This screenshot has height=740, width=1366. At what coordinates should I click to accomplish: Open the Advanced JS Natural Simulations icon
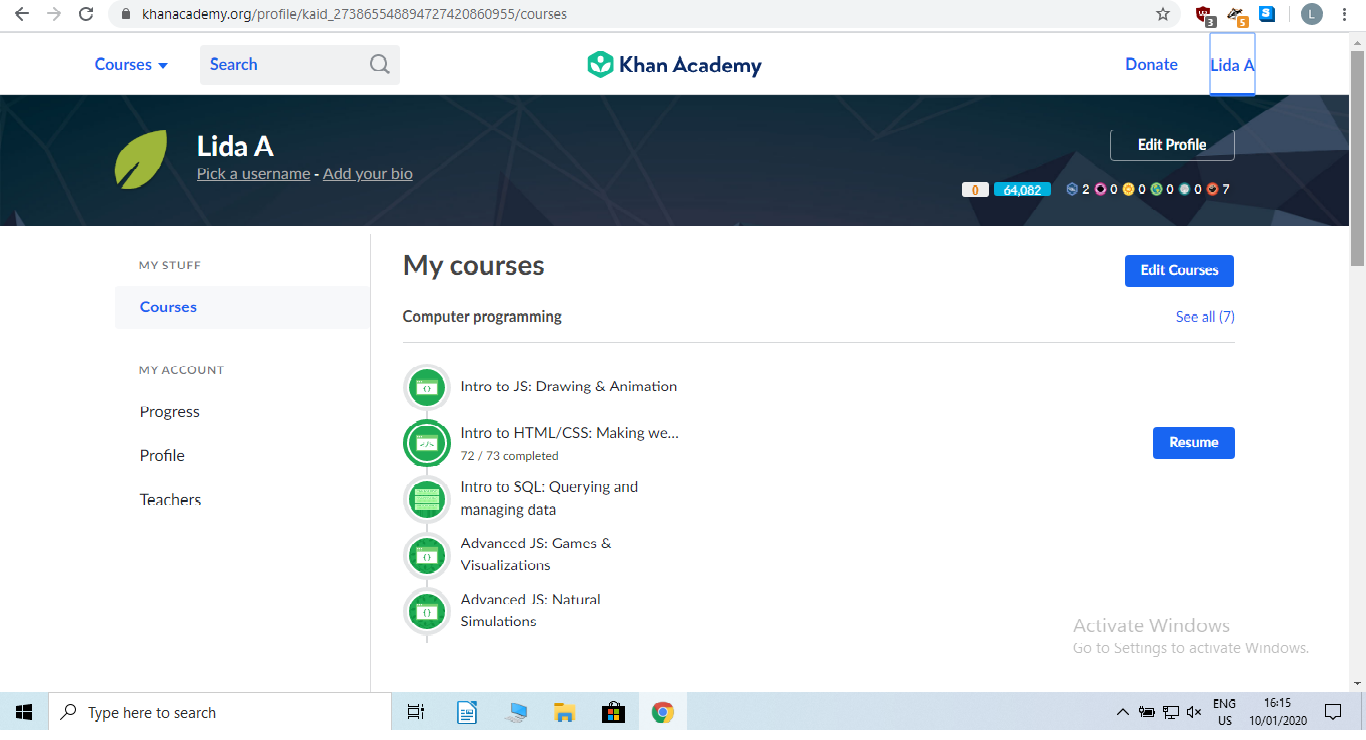coord(427,611)
